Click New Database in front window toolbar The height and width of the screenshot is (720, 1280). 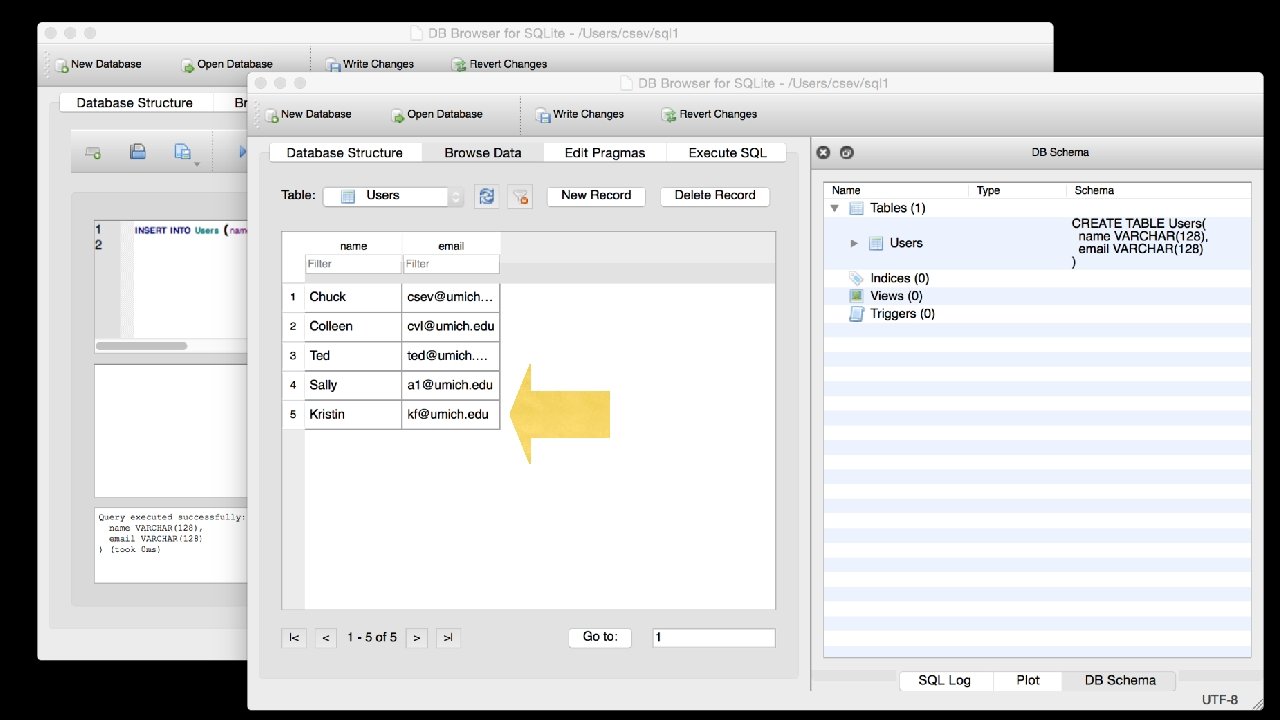(x=308, y=114)
